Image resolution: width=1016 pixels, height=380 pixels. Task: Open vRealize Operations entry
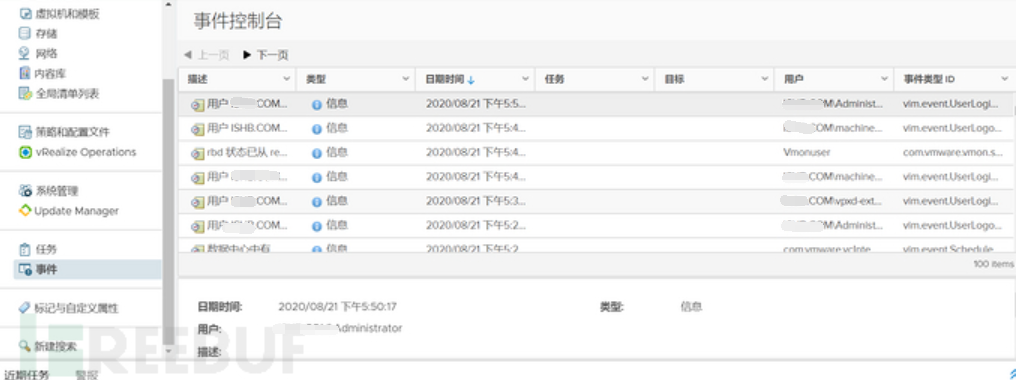(85, 152)
